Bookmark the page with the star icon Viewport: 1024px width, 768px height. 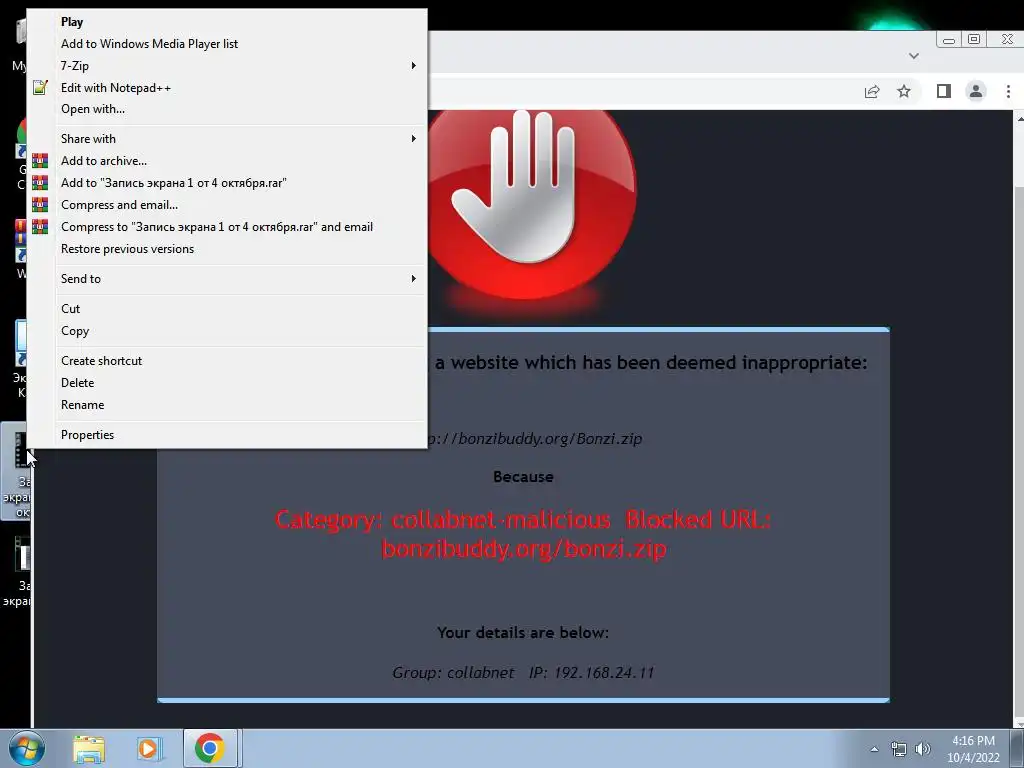(904, 91)
